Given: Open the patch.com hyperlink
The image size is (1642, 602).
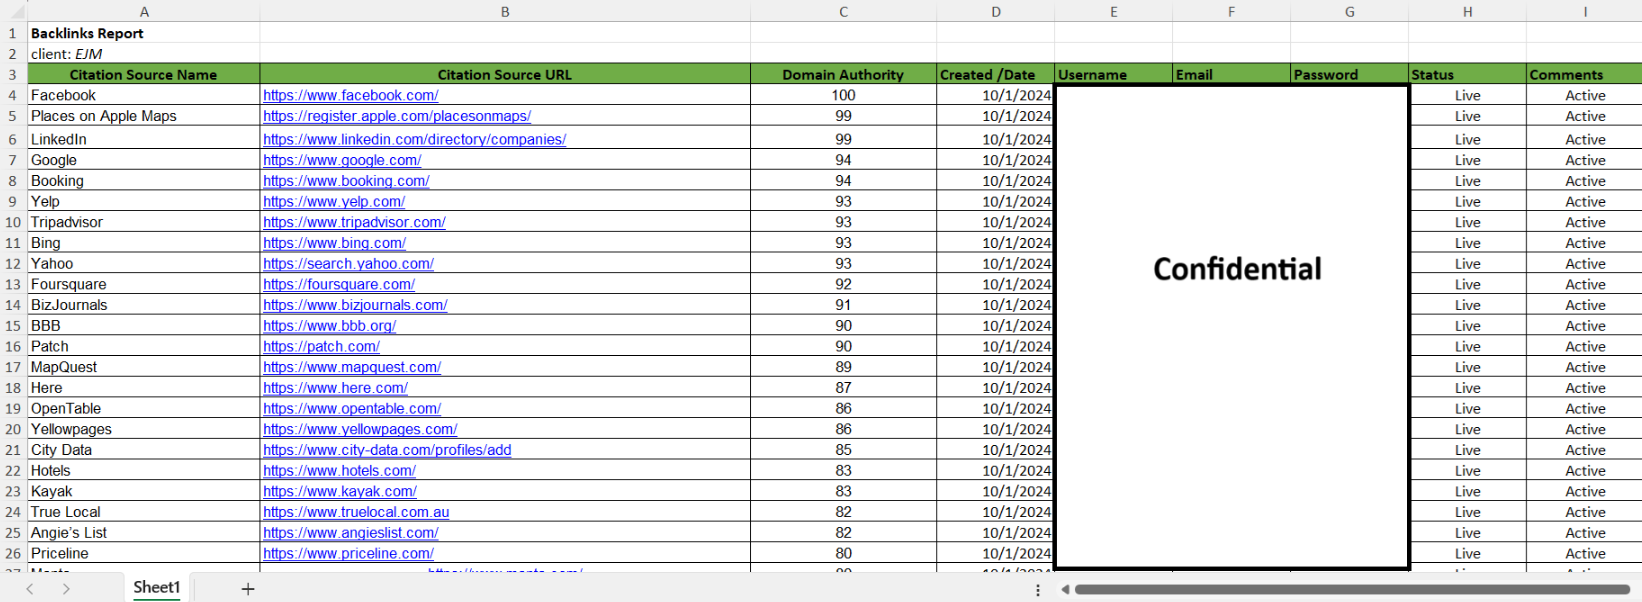Looking at the screenshot, I should click(321, 347).
